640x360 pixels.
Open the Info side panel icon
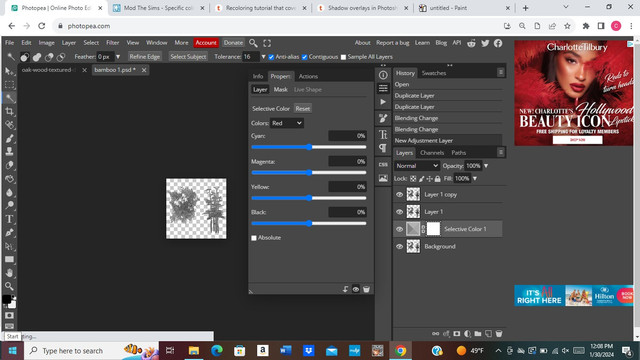tap(383, 75)
